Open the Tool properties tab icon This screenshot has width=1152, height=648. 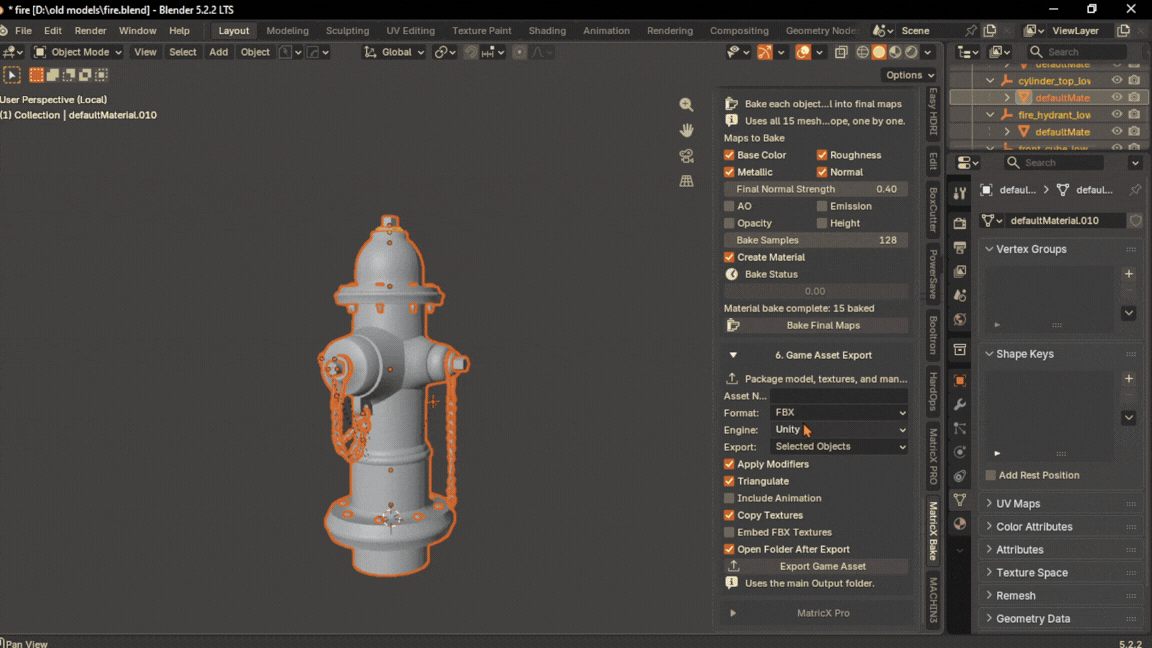960,194
